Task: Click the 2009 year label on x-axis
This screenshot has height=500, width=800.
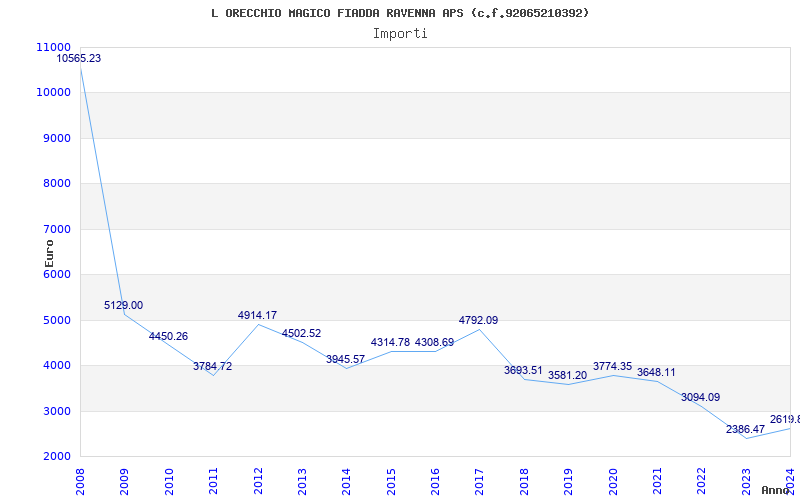Action: pyautogui.click(x=124, y=481)
